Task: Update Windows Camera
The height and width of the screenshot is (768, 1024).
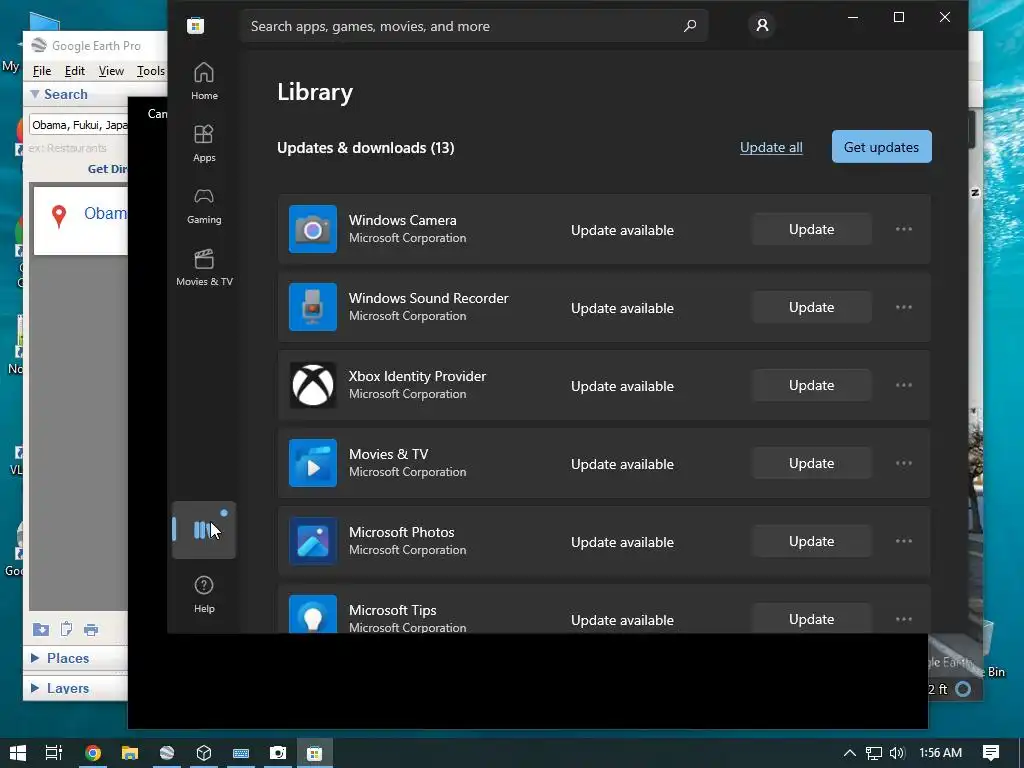Action: pos(811,229)
